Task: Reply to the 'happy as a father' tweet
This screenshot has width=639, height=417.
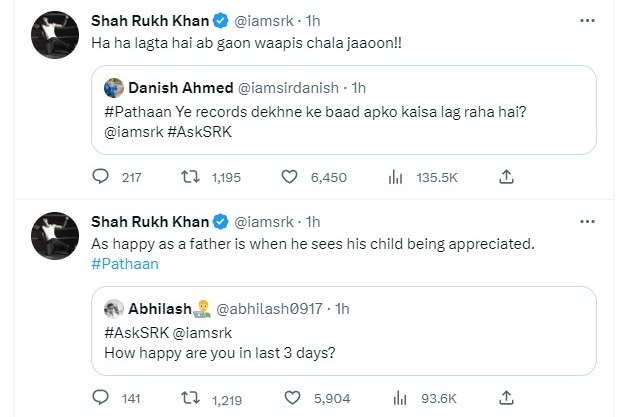Action: click(99, 396)
